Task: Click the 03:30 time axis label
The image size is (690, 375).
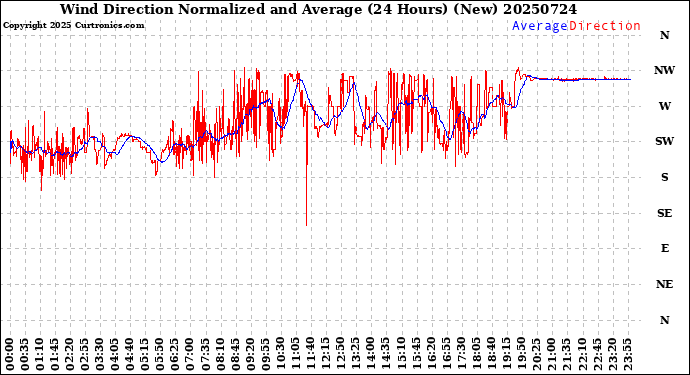Action: click(x=99, y=354)
